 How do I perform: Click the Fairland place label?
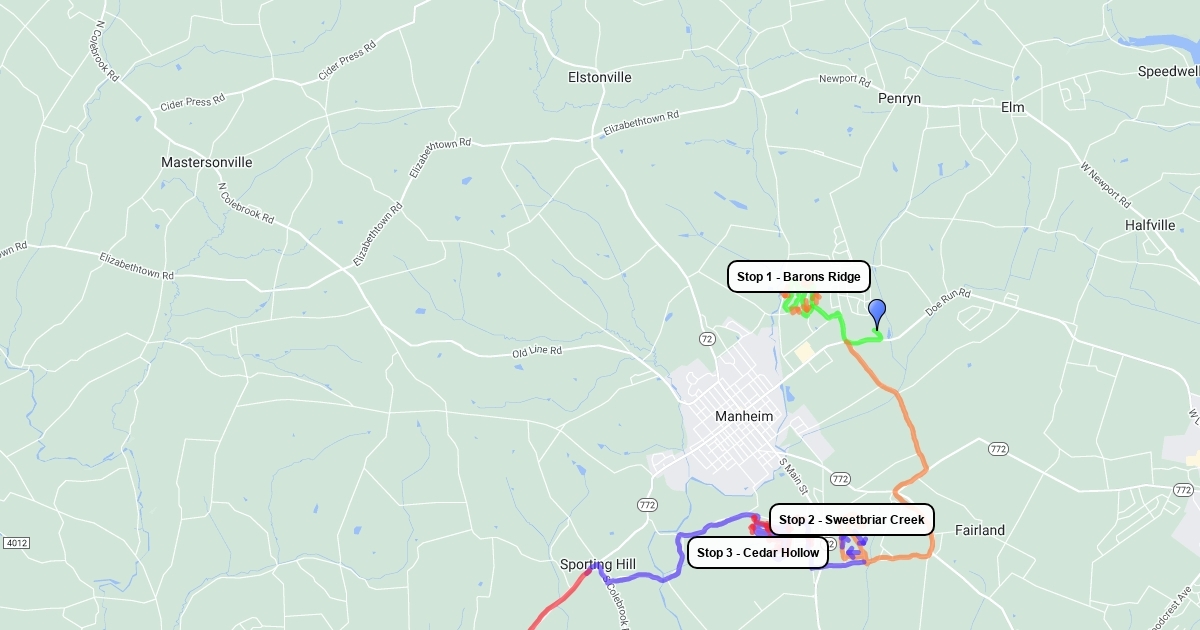[980, 530]
